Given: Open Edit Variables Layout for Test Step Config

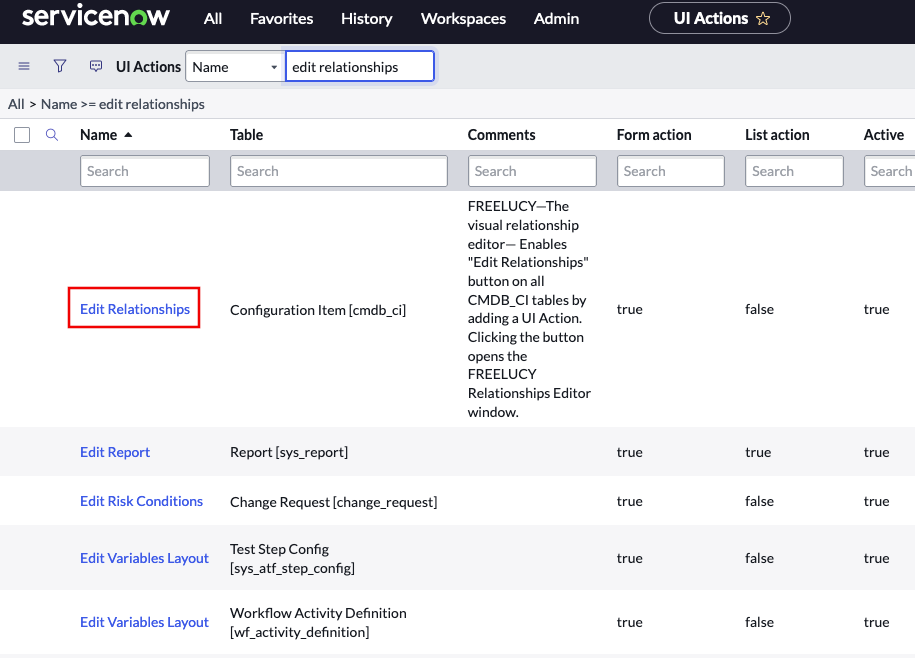Looking at the screenshot, I should pyautogui.click(x=144, y=558).
